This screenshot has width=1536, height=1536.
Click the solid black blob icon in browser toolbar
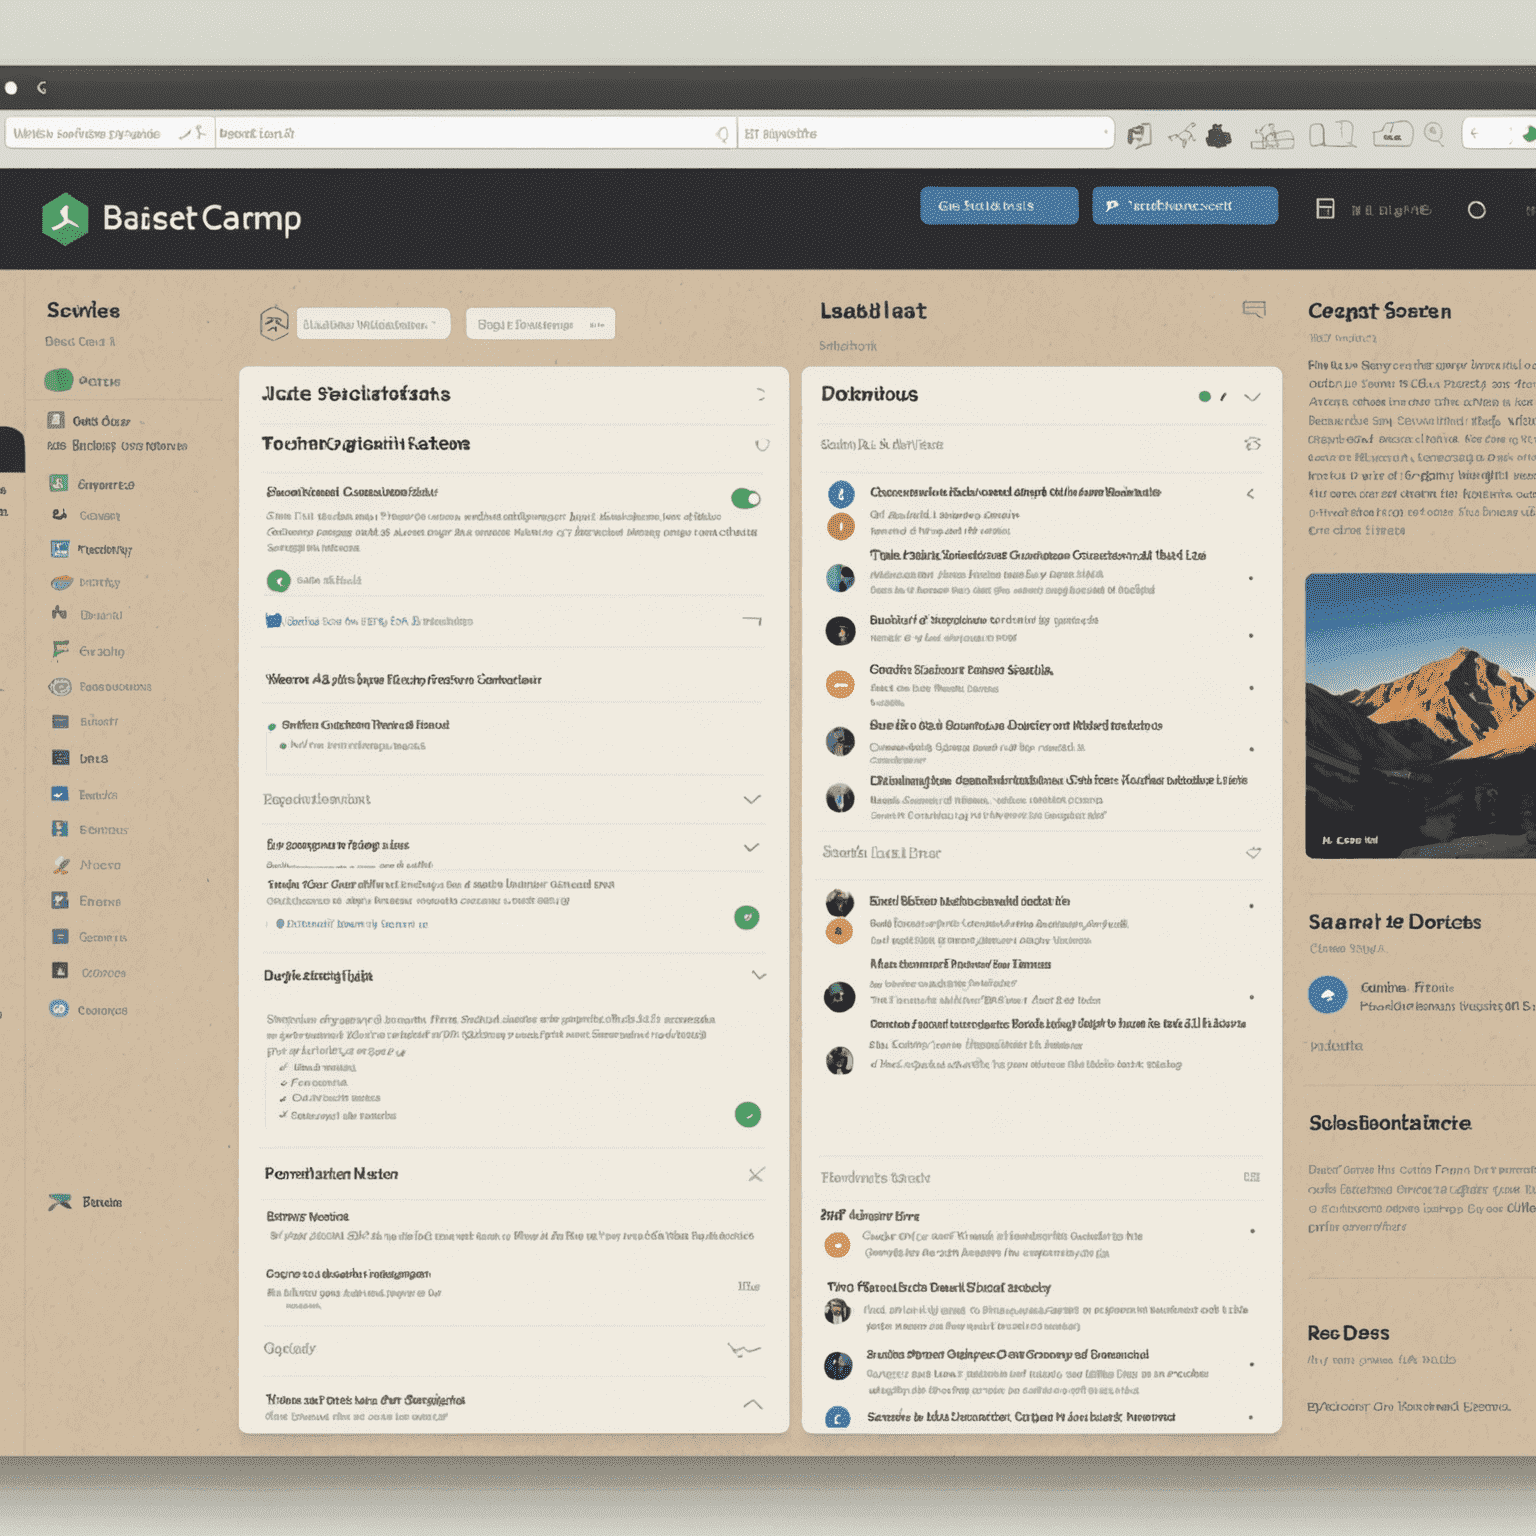point(1218,135)
